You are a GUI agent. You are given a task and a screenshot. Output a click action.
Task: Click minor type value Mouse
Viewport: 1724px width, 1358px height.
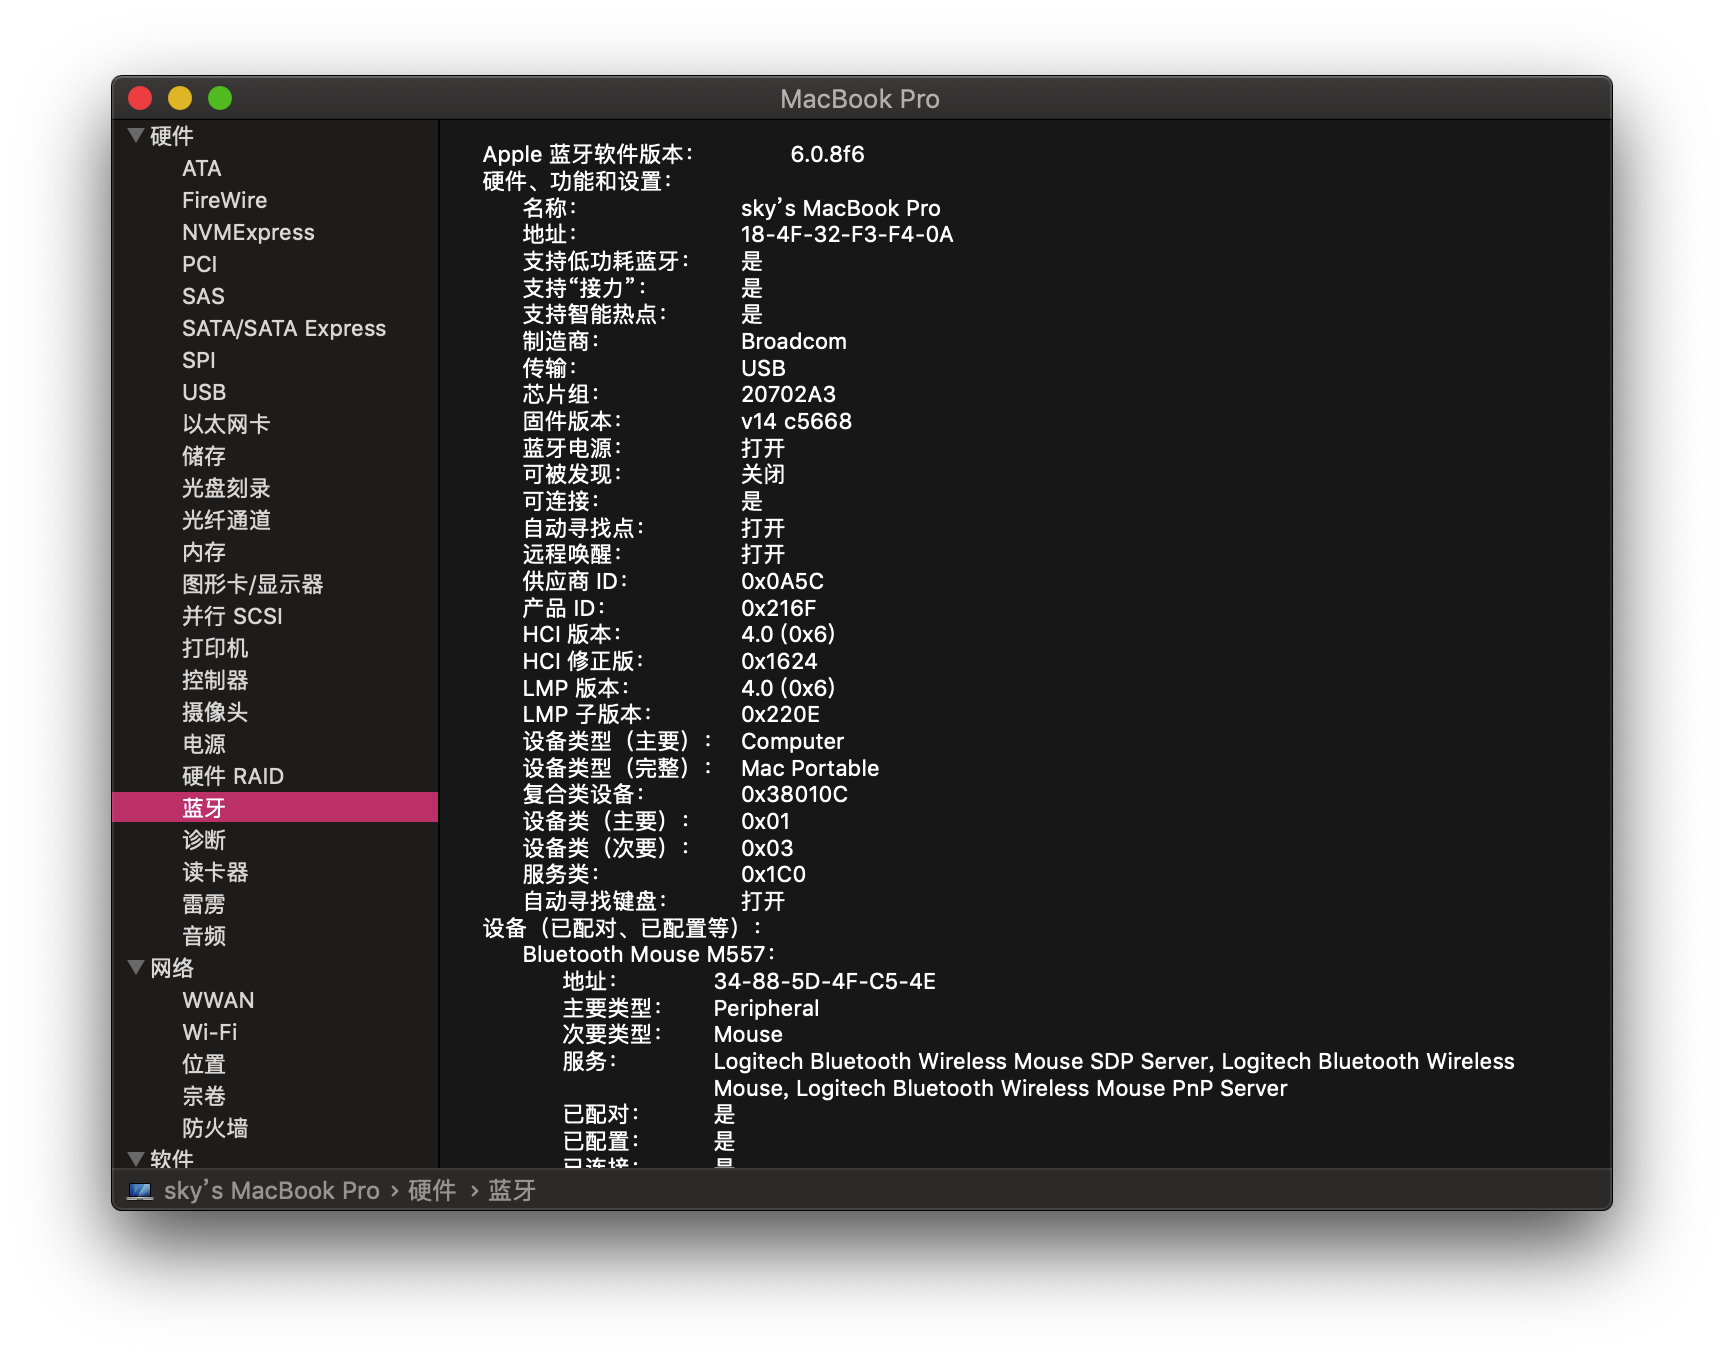(x=748, y=1034)
